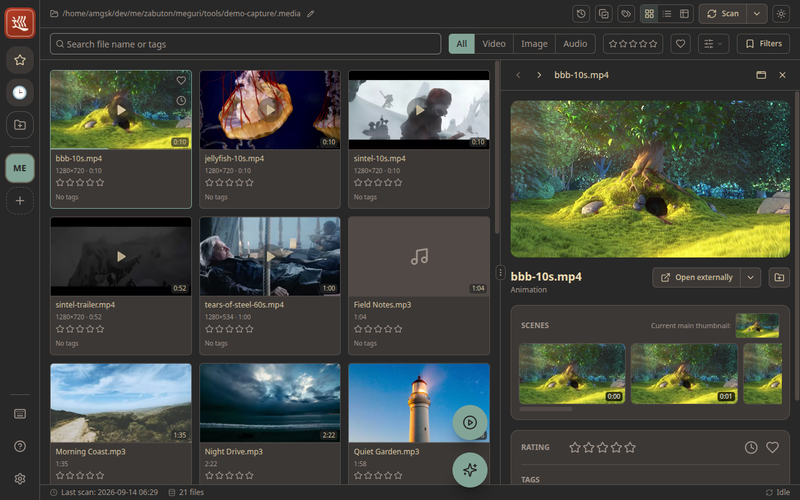Open the sort options dropdown

[x=713, y=44]
